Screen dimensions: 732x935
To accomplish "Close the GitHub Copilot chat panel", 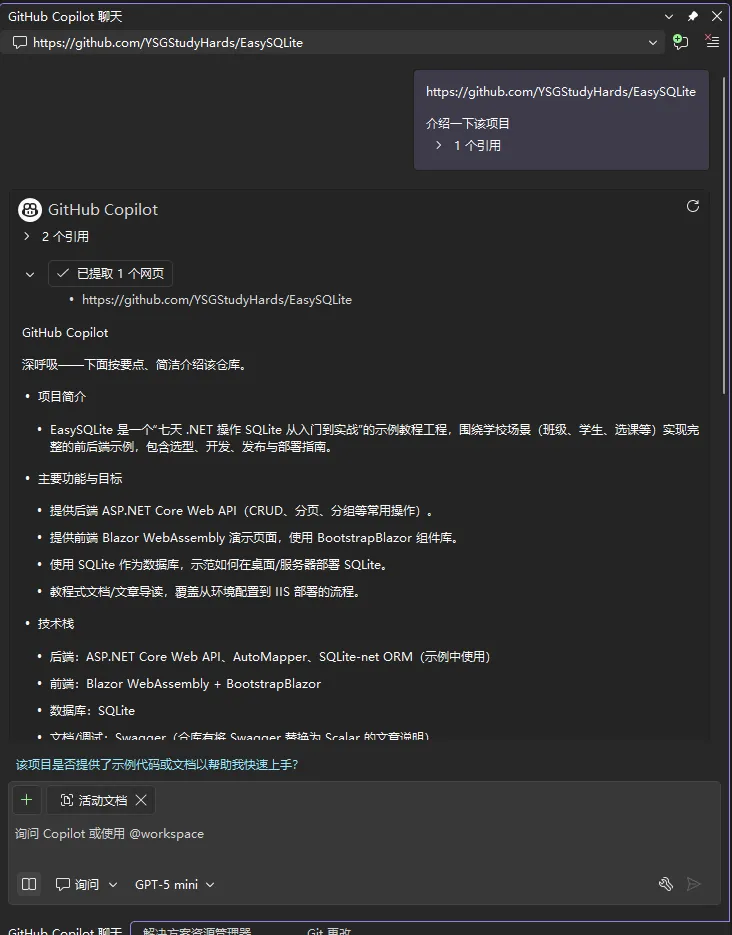I will pyautogui.click(x=717, y=16).
